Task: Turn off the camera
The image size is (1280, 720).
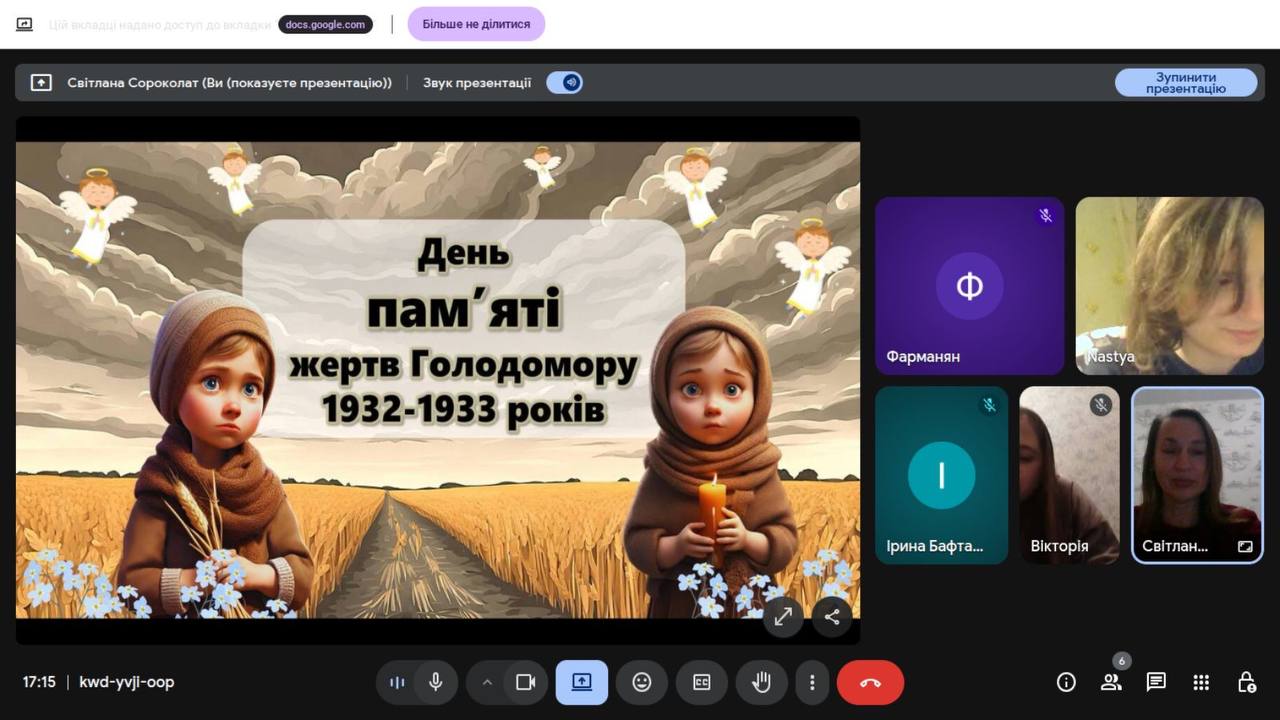Action: 525,682
